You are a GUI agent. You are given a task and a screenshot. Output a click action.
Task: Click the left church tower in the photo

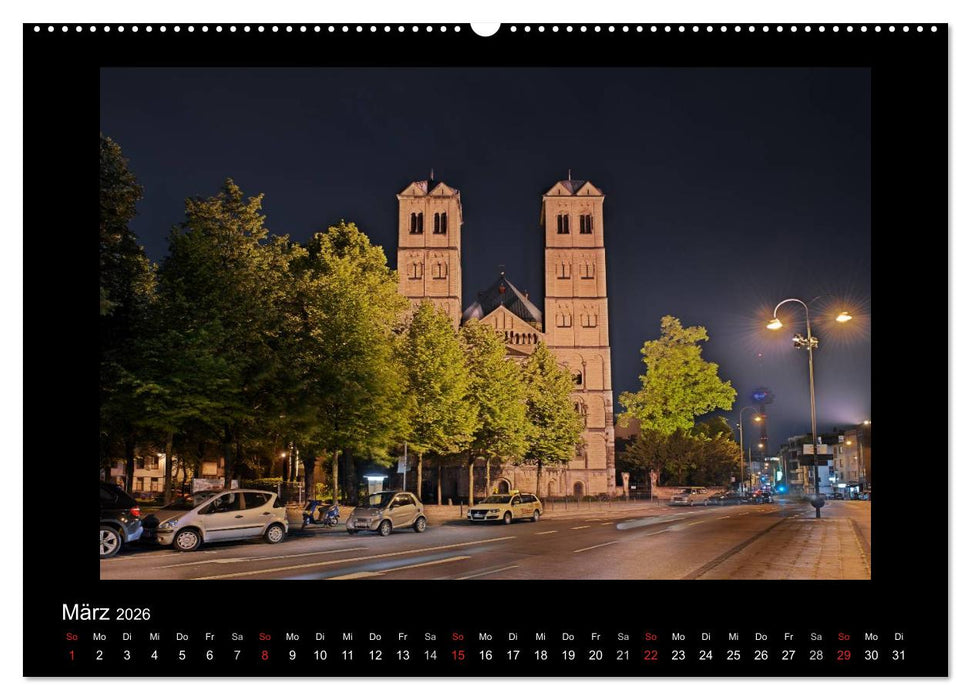pos(425,250)
